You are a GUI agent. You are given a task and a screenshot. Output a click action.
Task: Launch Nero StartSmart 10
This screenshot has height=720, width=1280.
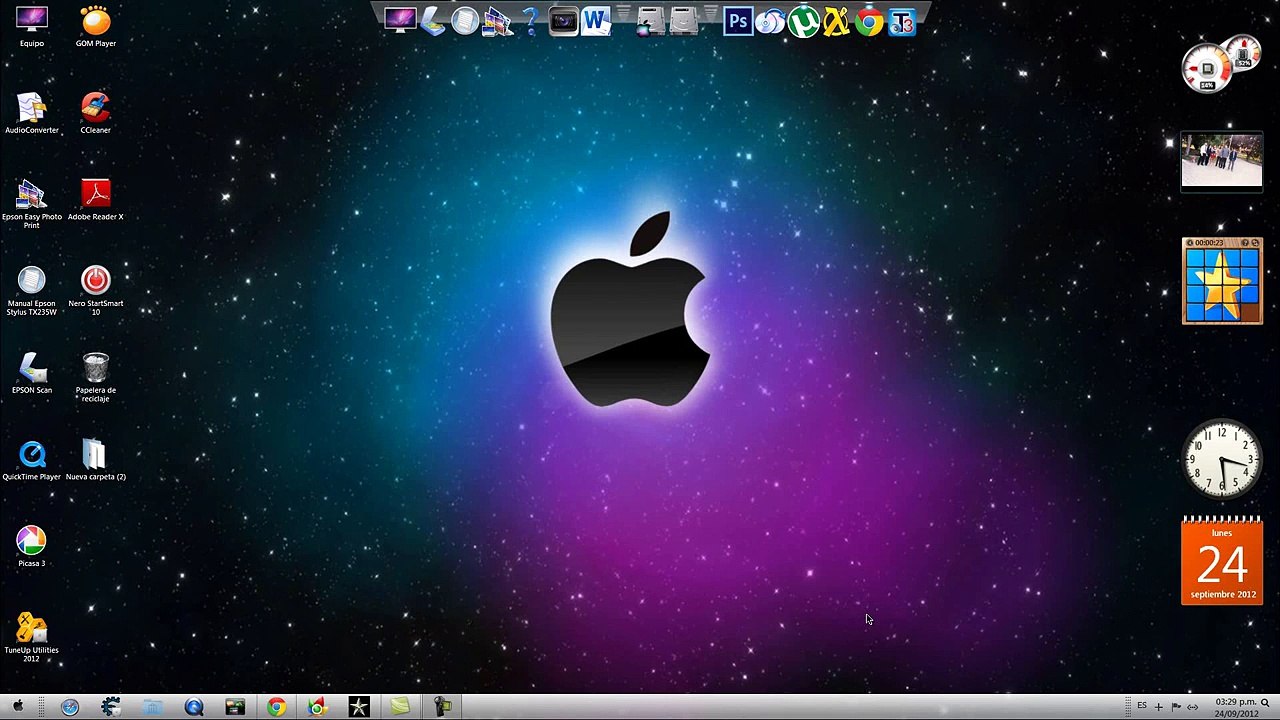[x=96, y=291]
